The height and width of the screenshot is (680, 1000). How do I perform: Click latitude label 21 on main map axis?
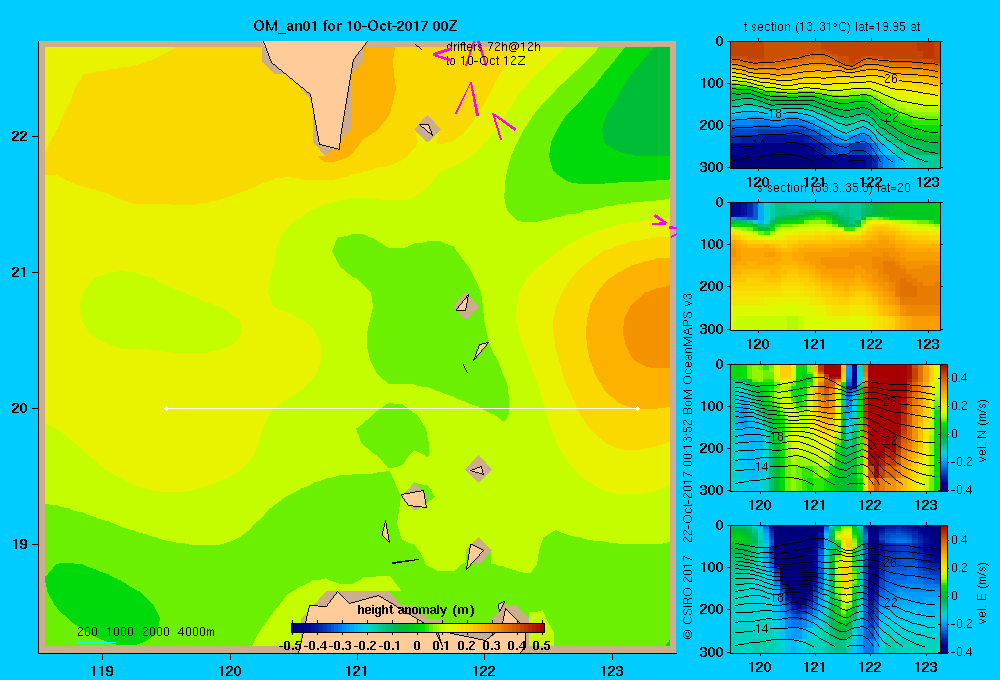20,272
